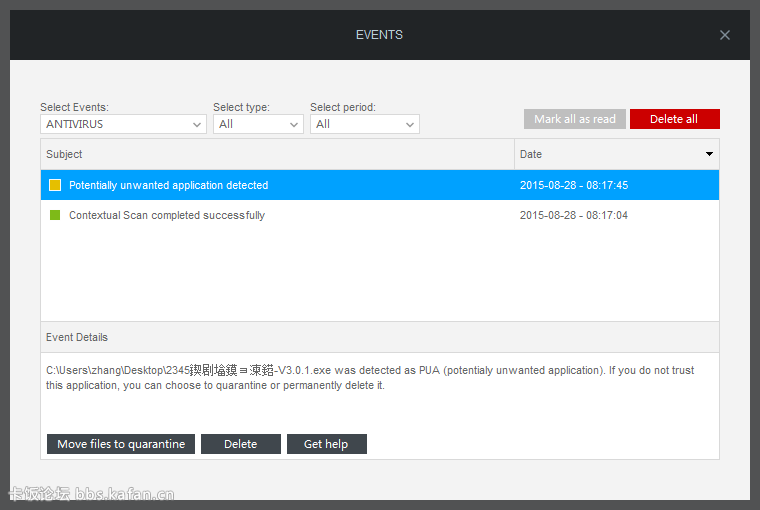This screenshot has width=760, height=510.
Task: Move files to quarantine
Action: (121, 444)
